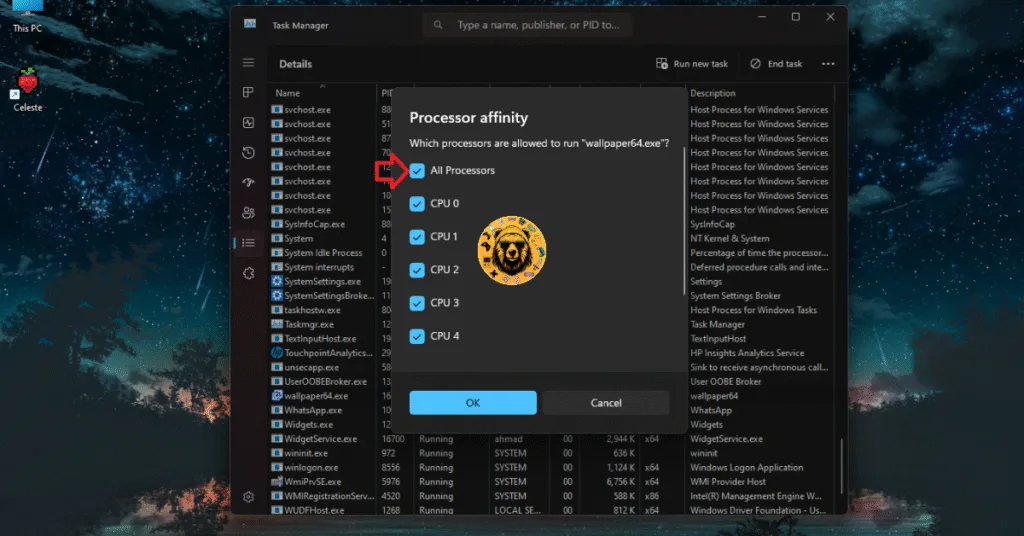The image size is (1024, 536).
Task: Confirm affinity with the OK button
Action: pos(473,403)
